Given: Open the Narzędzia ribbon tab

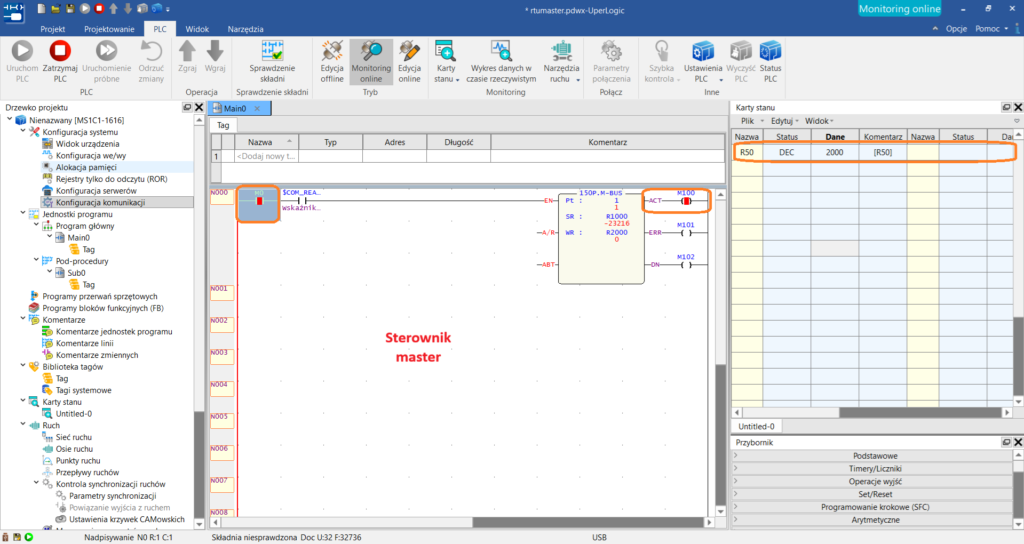Looking at the screenshot, I should pos(246,29).
